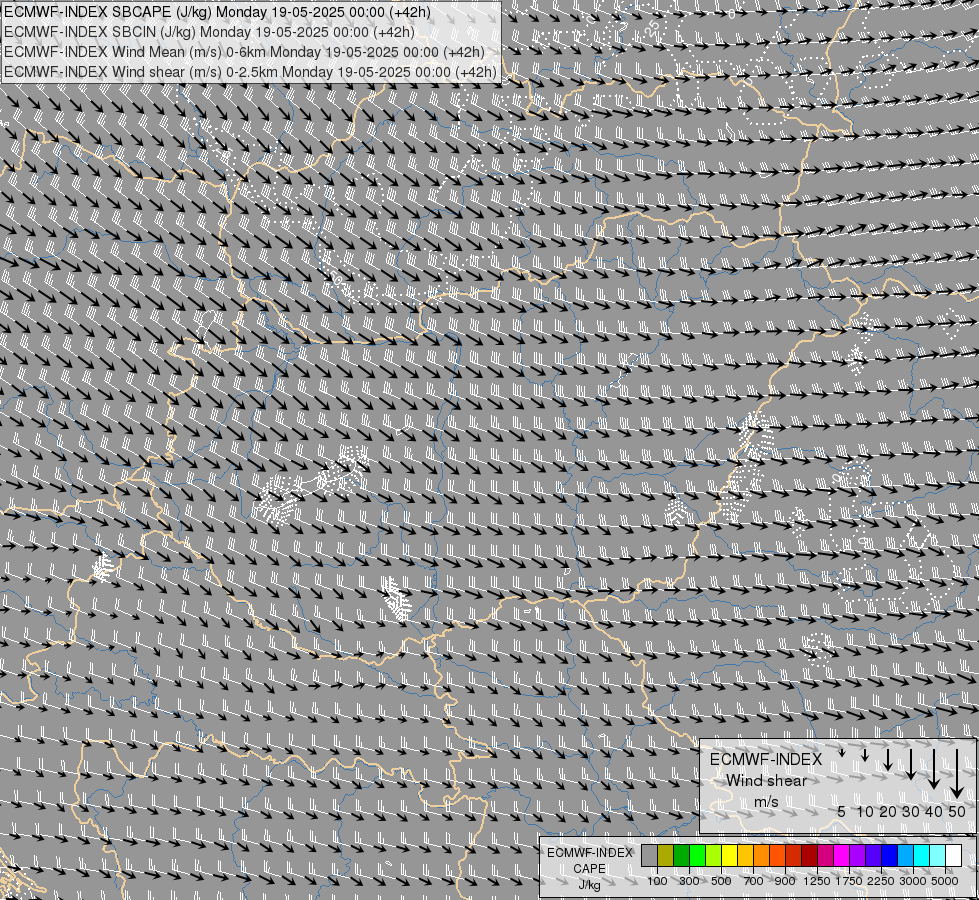Click the '5000' CAPE scale label
This screenshot has width=979, height=900.
tap(945, 881)
